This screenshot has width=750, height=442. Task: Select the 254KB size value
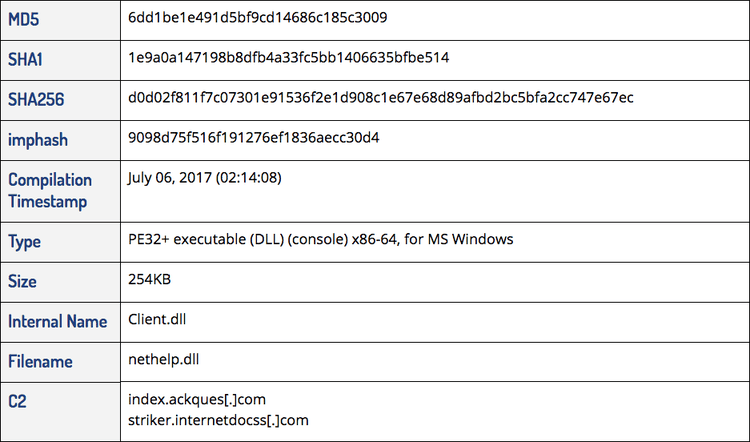pos(150,280)
